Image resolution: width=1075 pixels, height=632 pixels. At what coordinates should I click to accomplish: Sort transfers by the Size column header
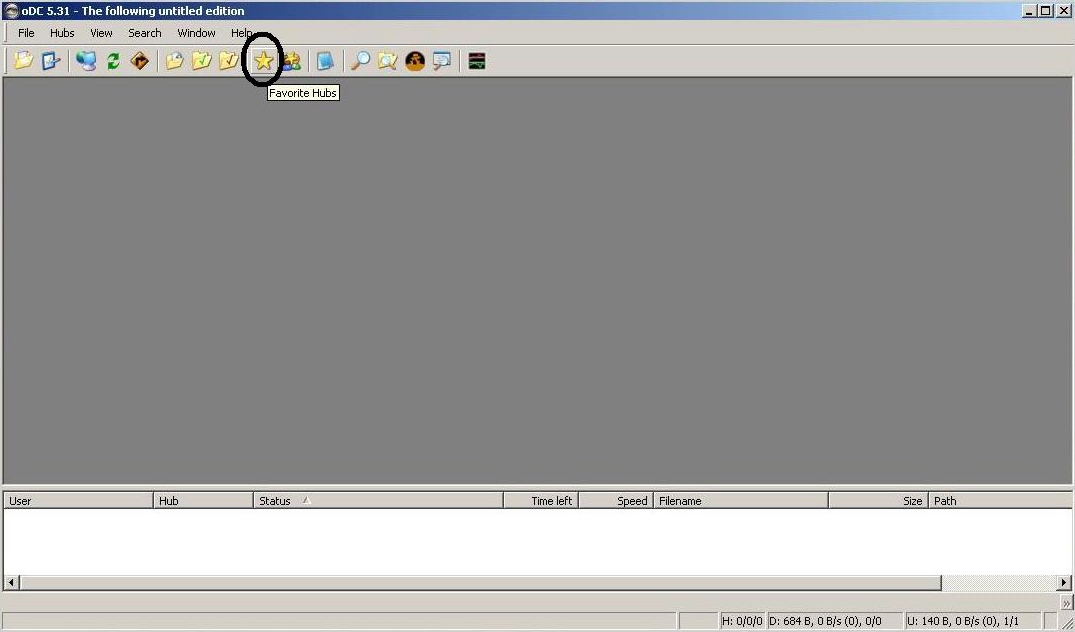tap(878, 501)
